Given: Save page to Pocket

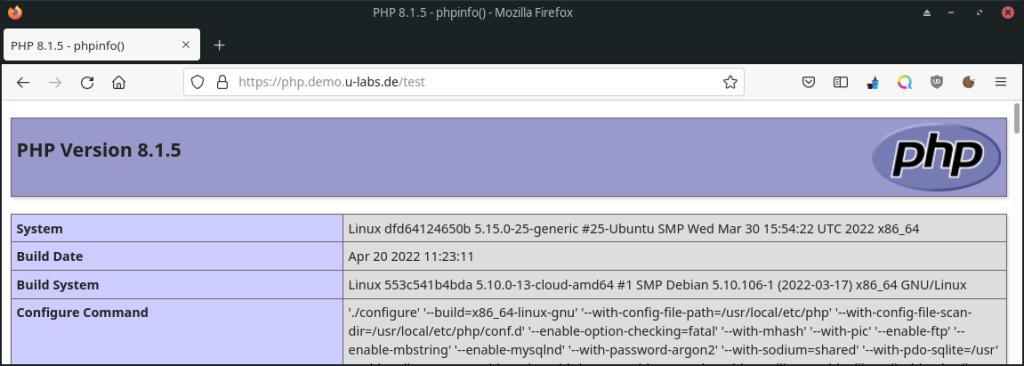Looking at the screenshot, I should coord(808,82).
